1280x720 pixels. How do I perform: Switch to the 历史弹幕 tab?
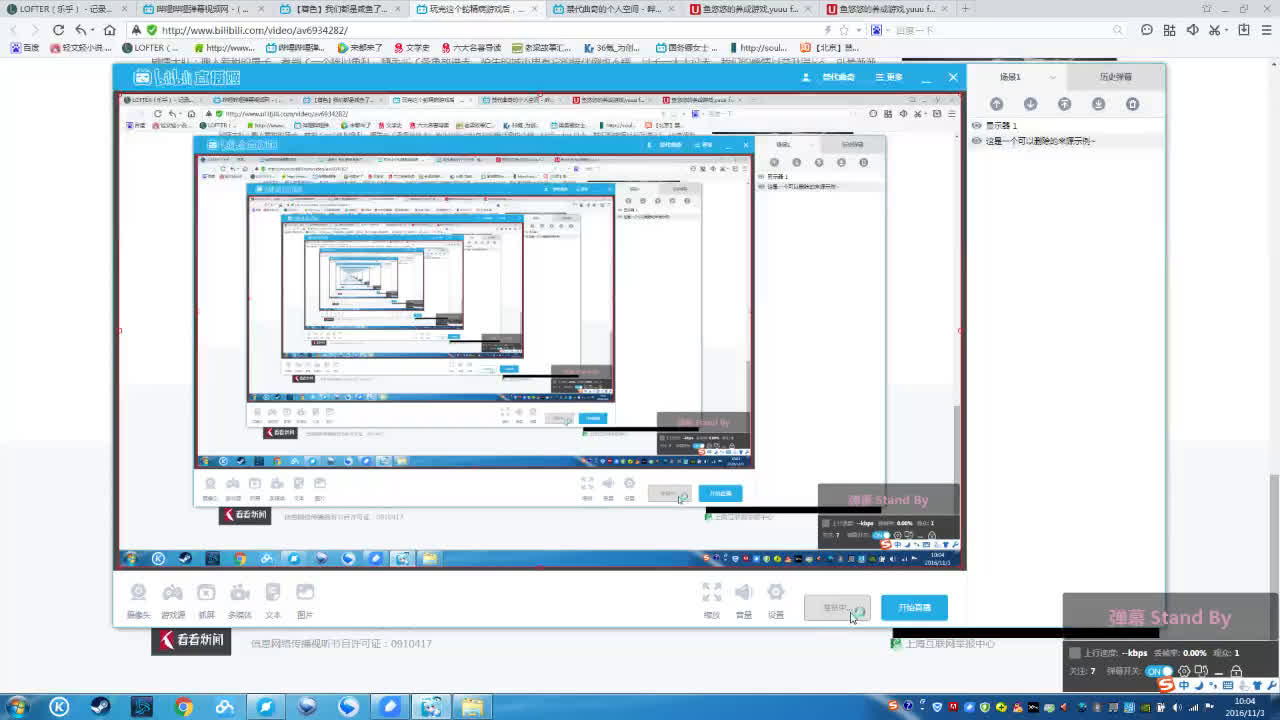click(1115, 77)
